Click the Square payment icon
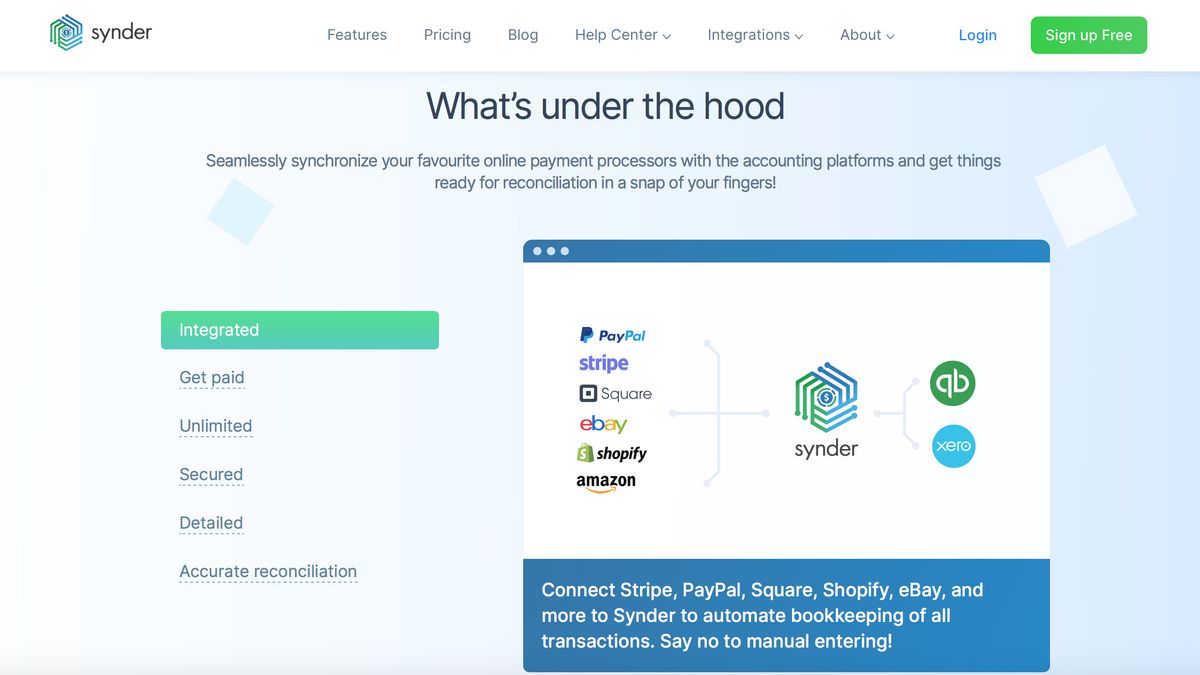Image resolution: width=1200 pixels, height=675 pixels. [616, 393]
